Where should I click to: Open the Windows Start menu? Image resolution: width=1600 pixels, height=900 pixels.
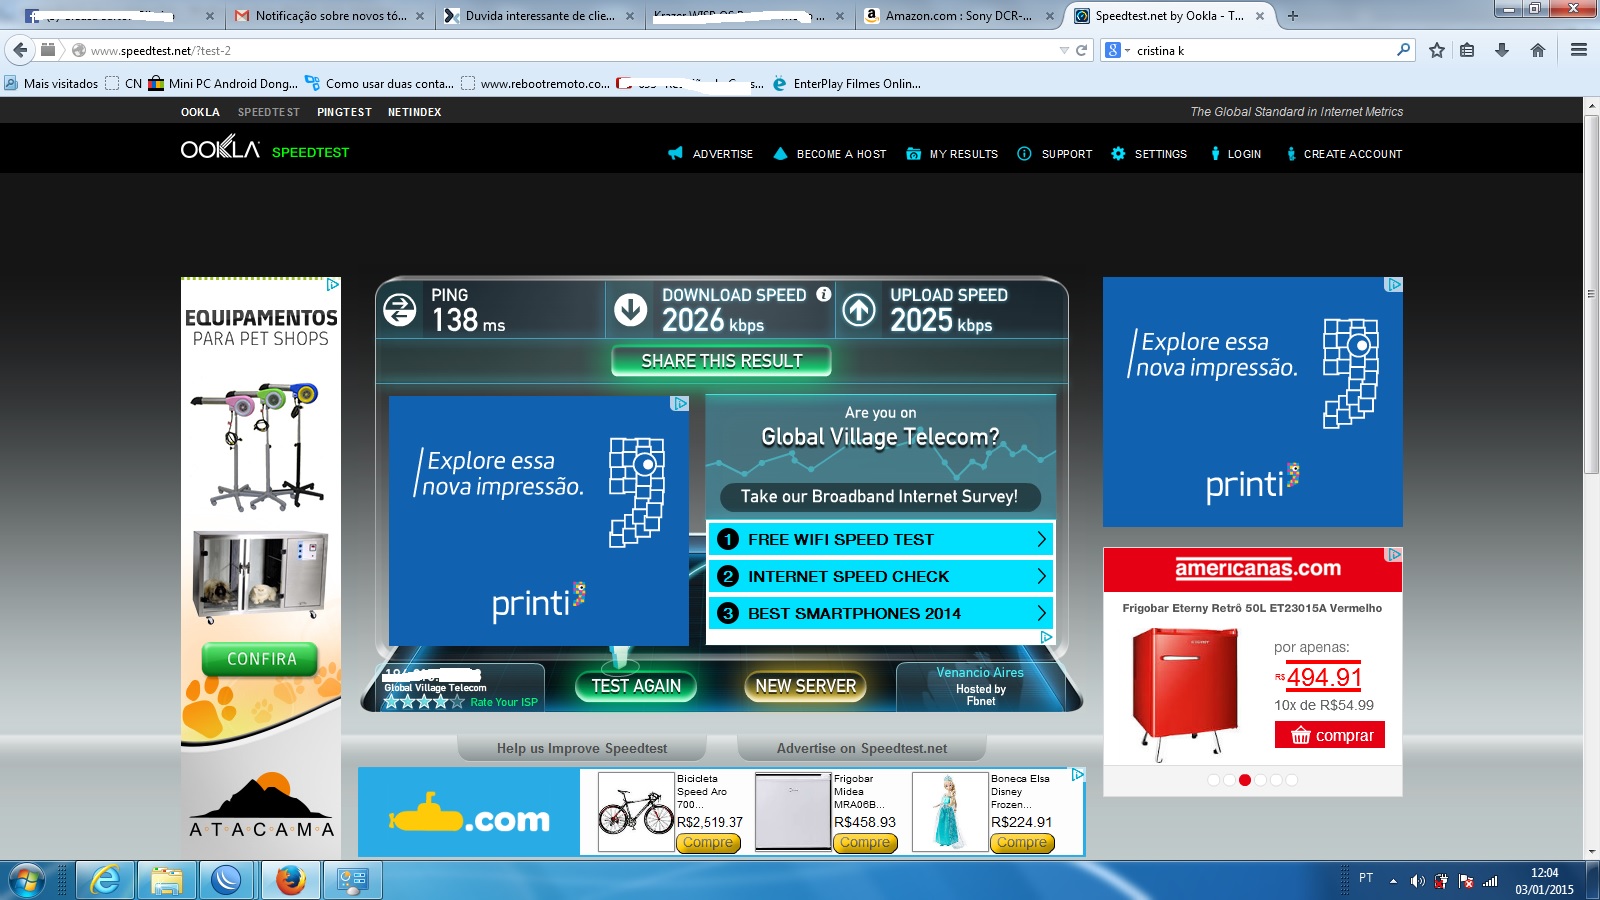(x=27, y=880)
